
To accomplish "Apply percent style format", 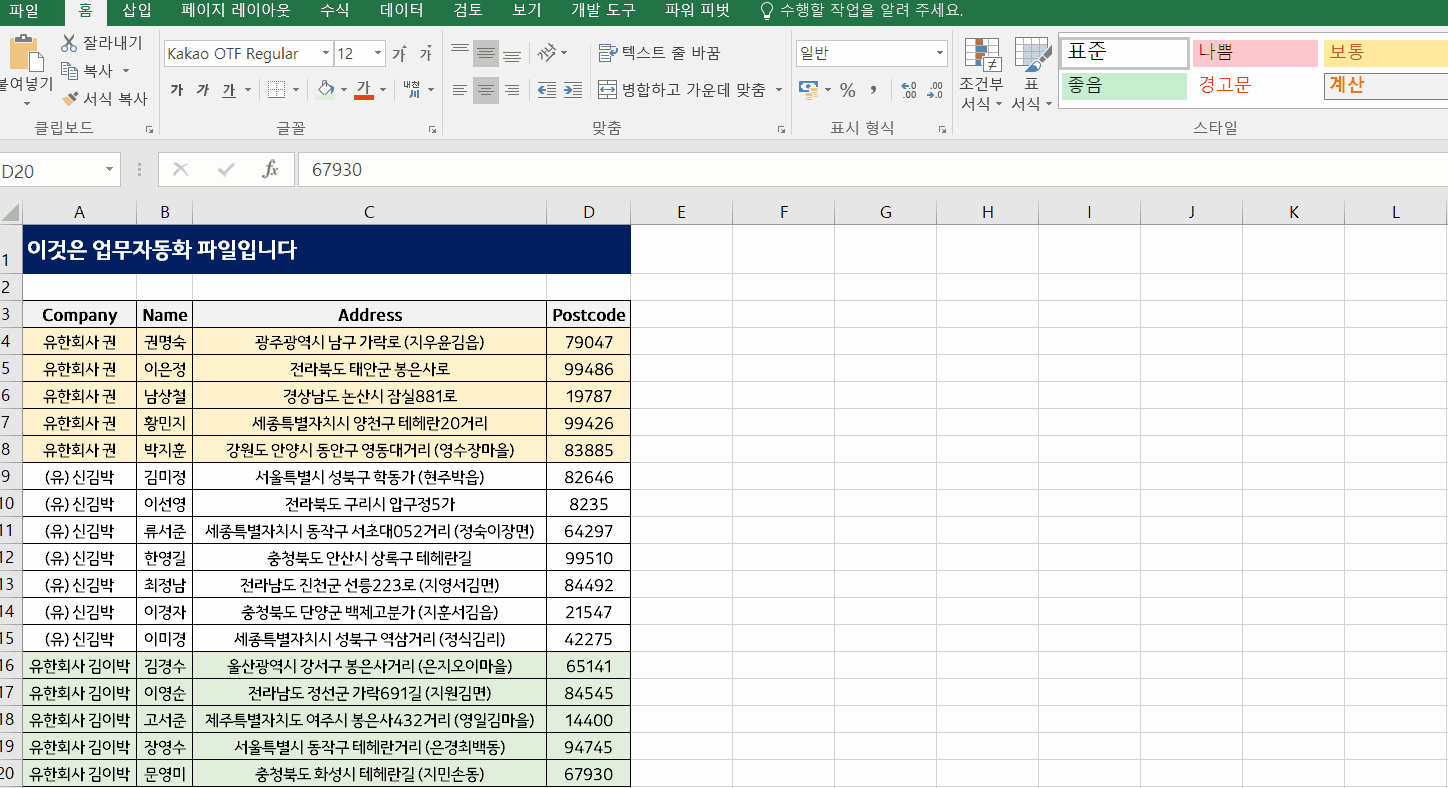I will 848,91.
